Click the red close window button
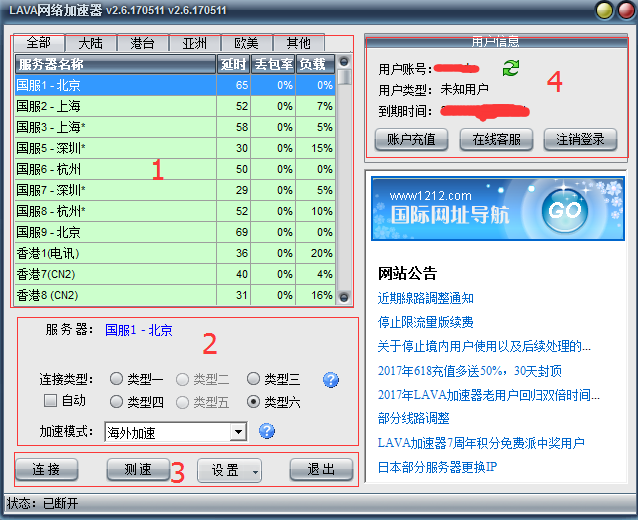The width and height of the screenshot is (638, 520). coord(627,11)
